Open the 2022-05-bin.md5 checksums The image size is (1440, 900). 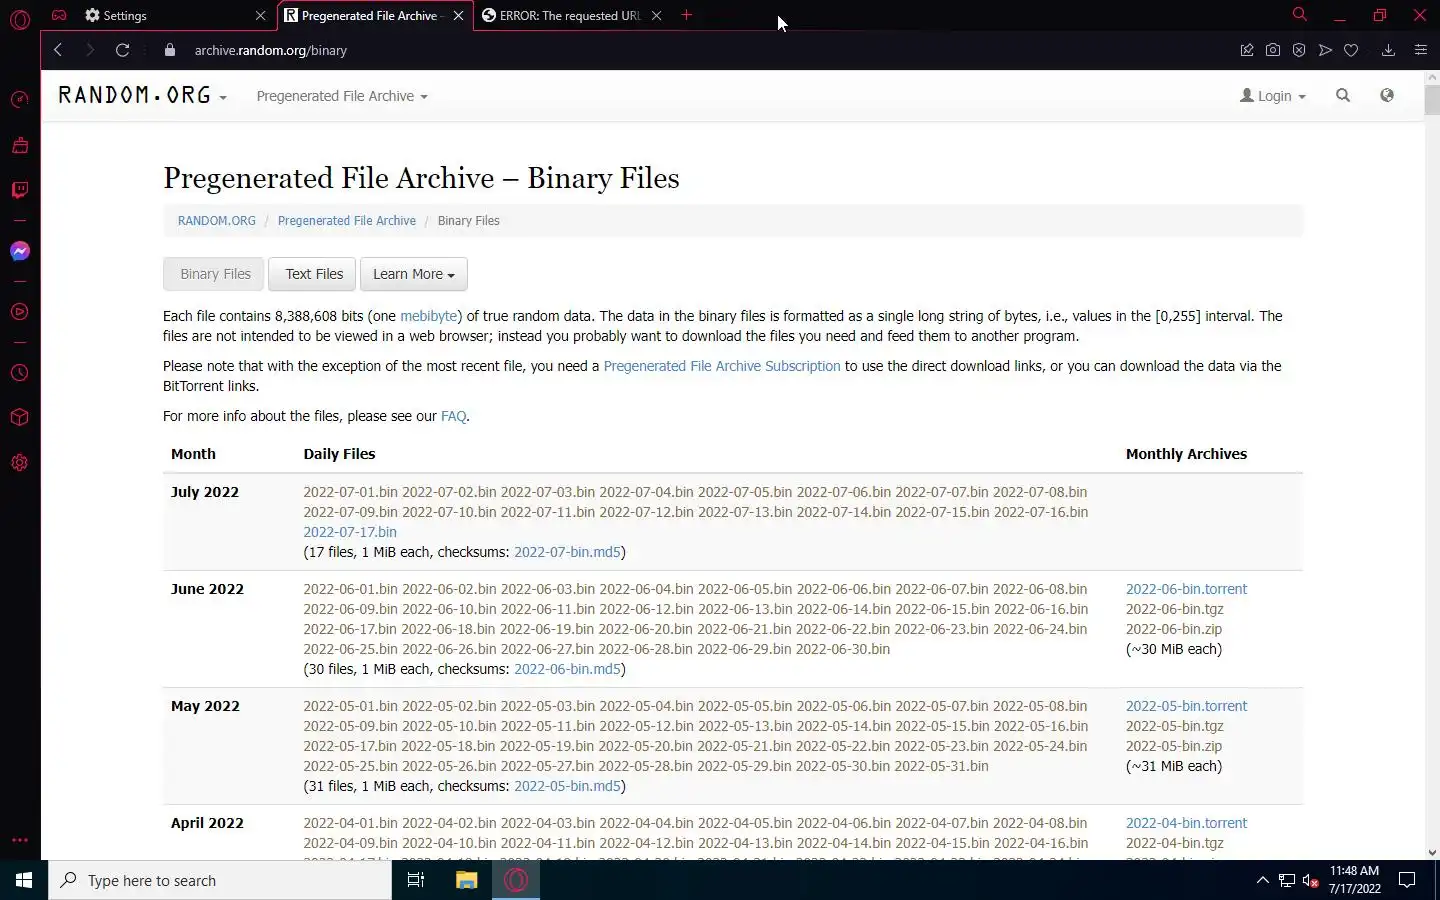point(567,786)
